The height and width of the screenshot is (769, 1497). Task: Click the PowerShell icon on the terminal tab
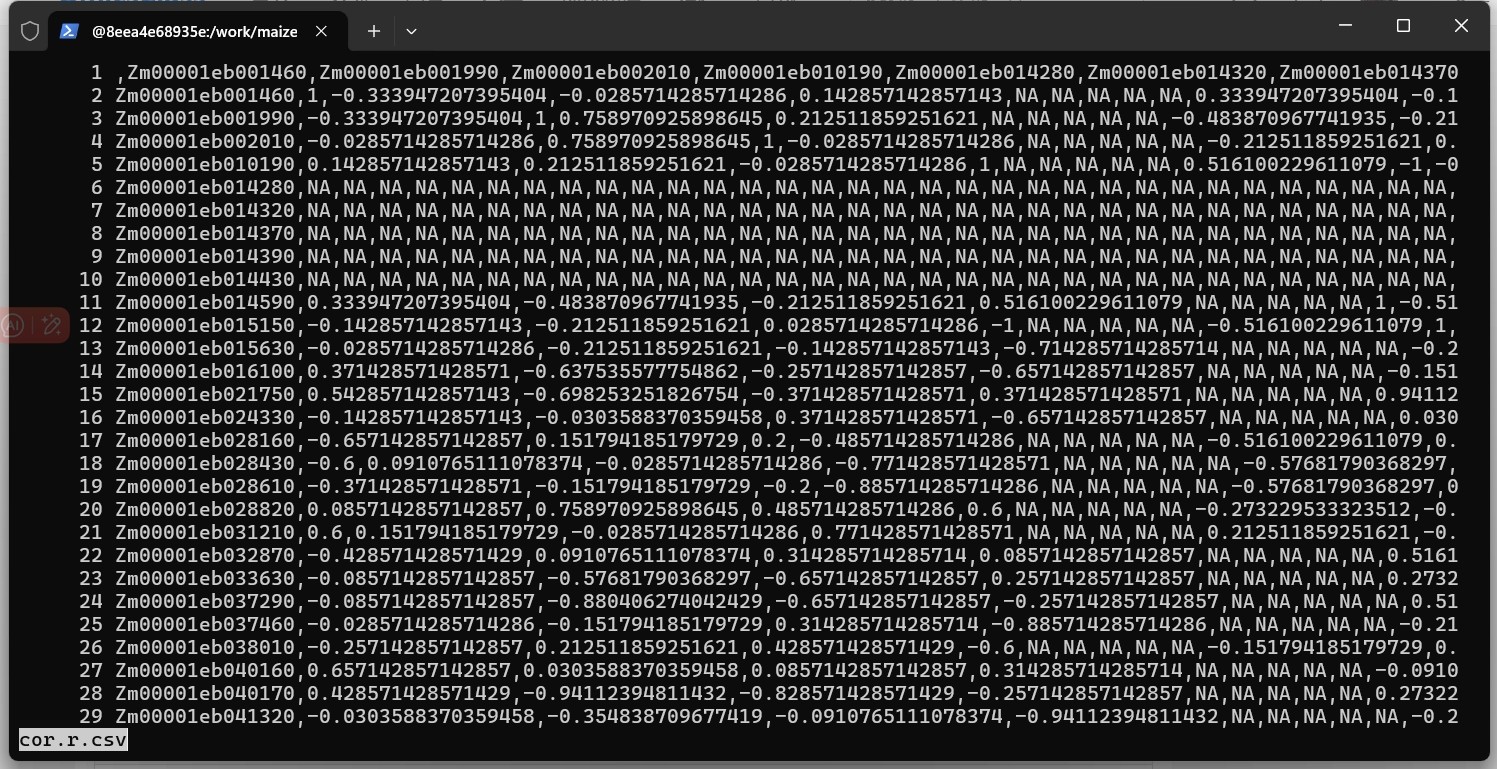point(69,31)
